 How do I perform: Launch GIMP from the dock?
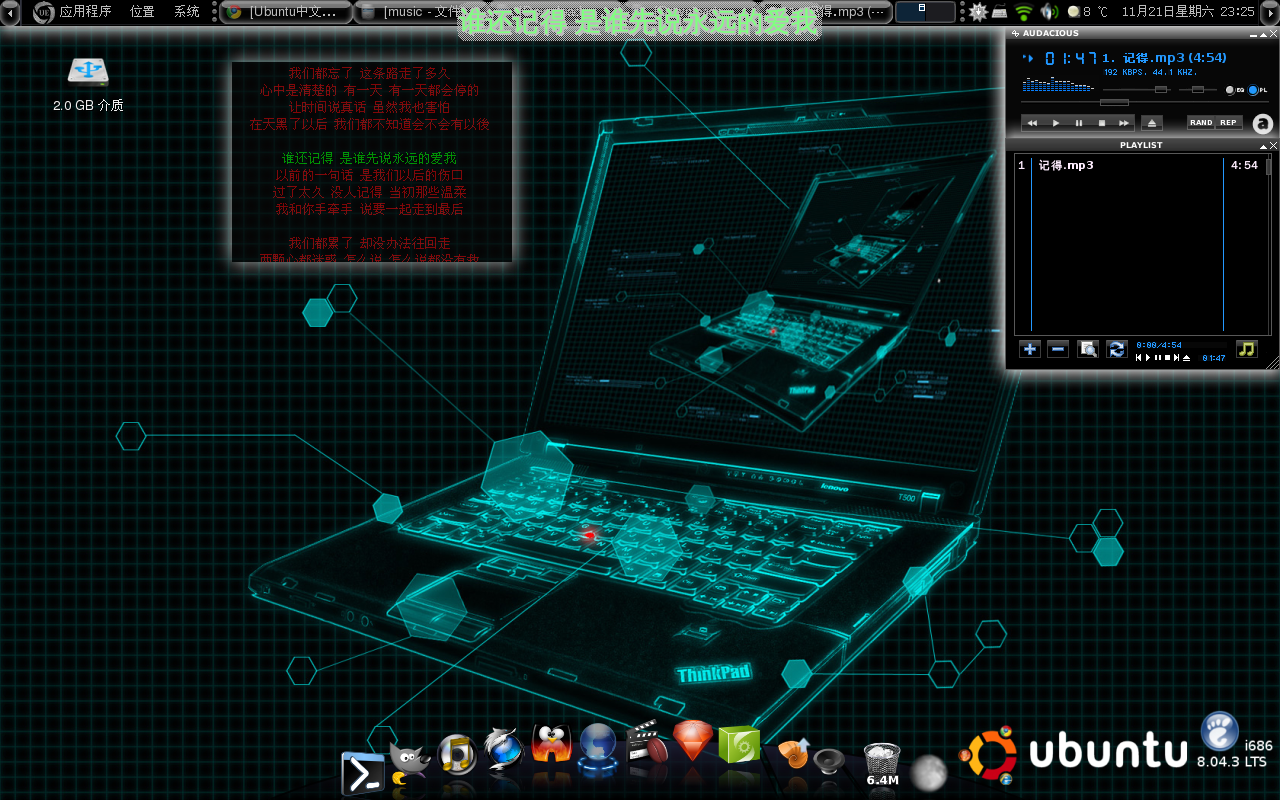click(x=409, y=765)
